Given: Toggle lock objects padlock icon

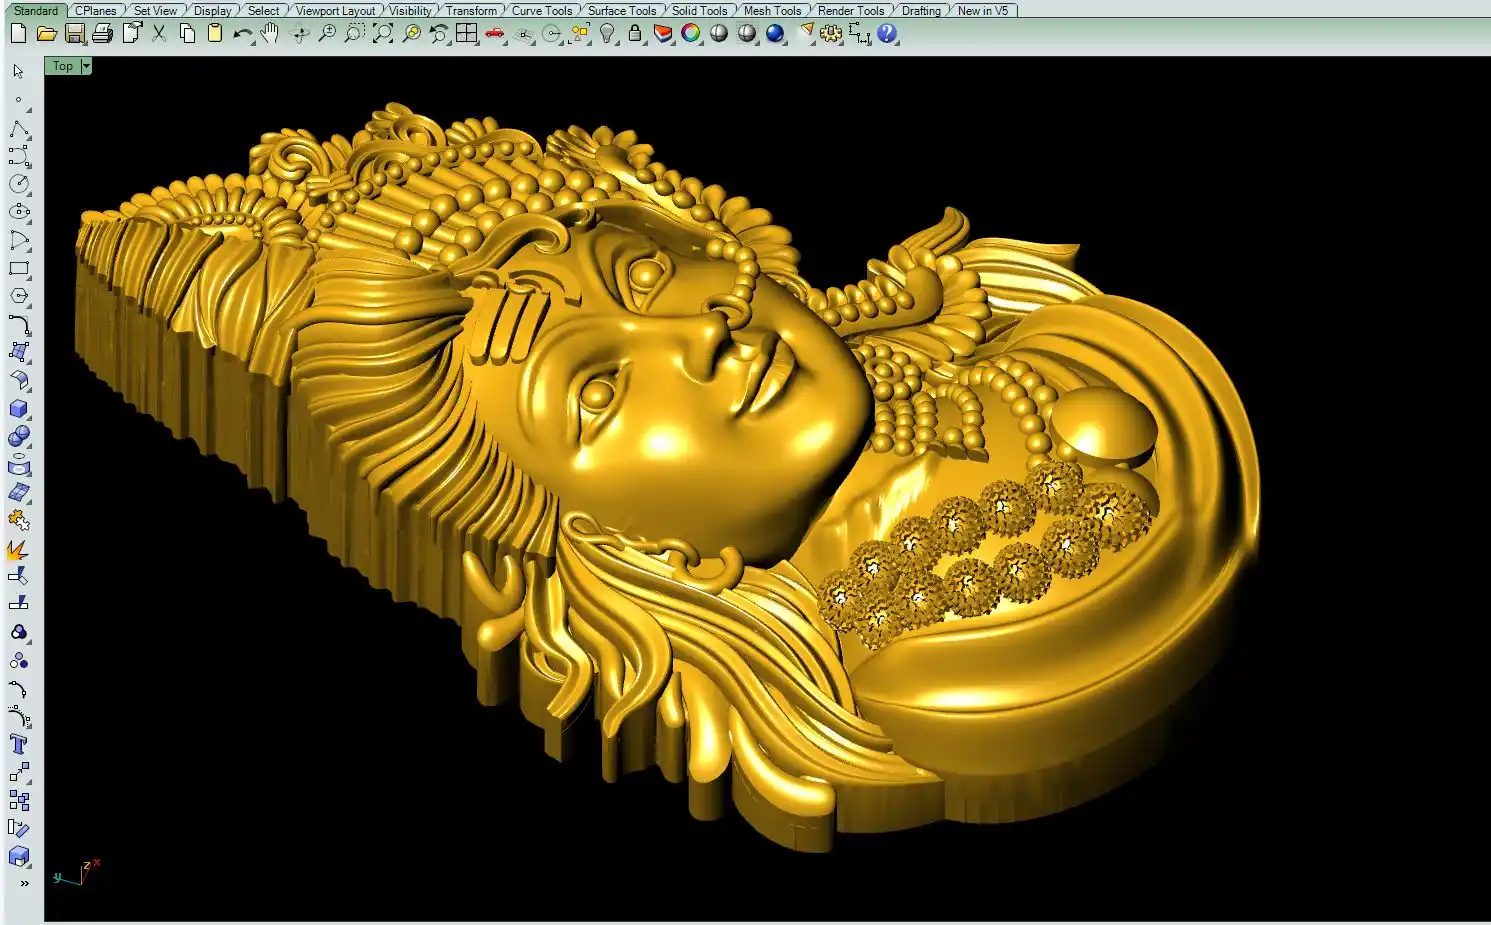Looking at the screenshot, I should (x=635, y=34).
